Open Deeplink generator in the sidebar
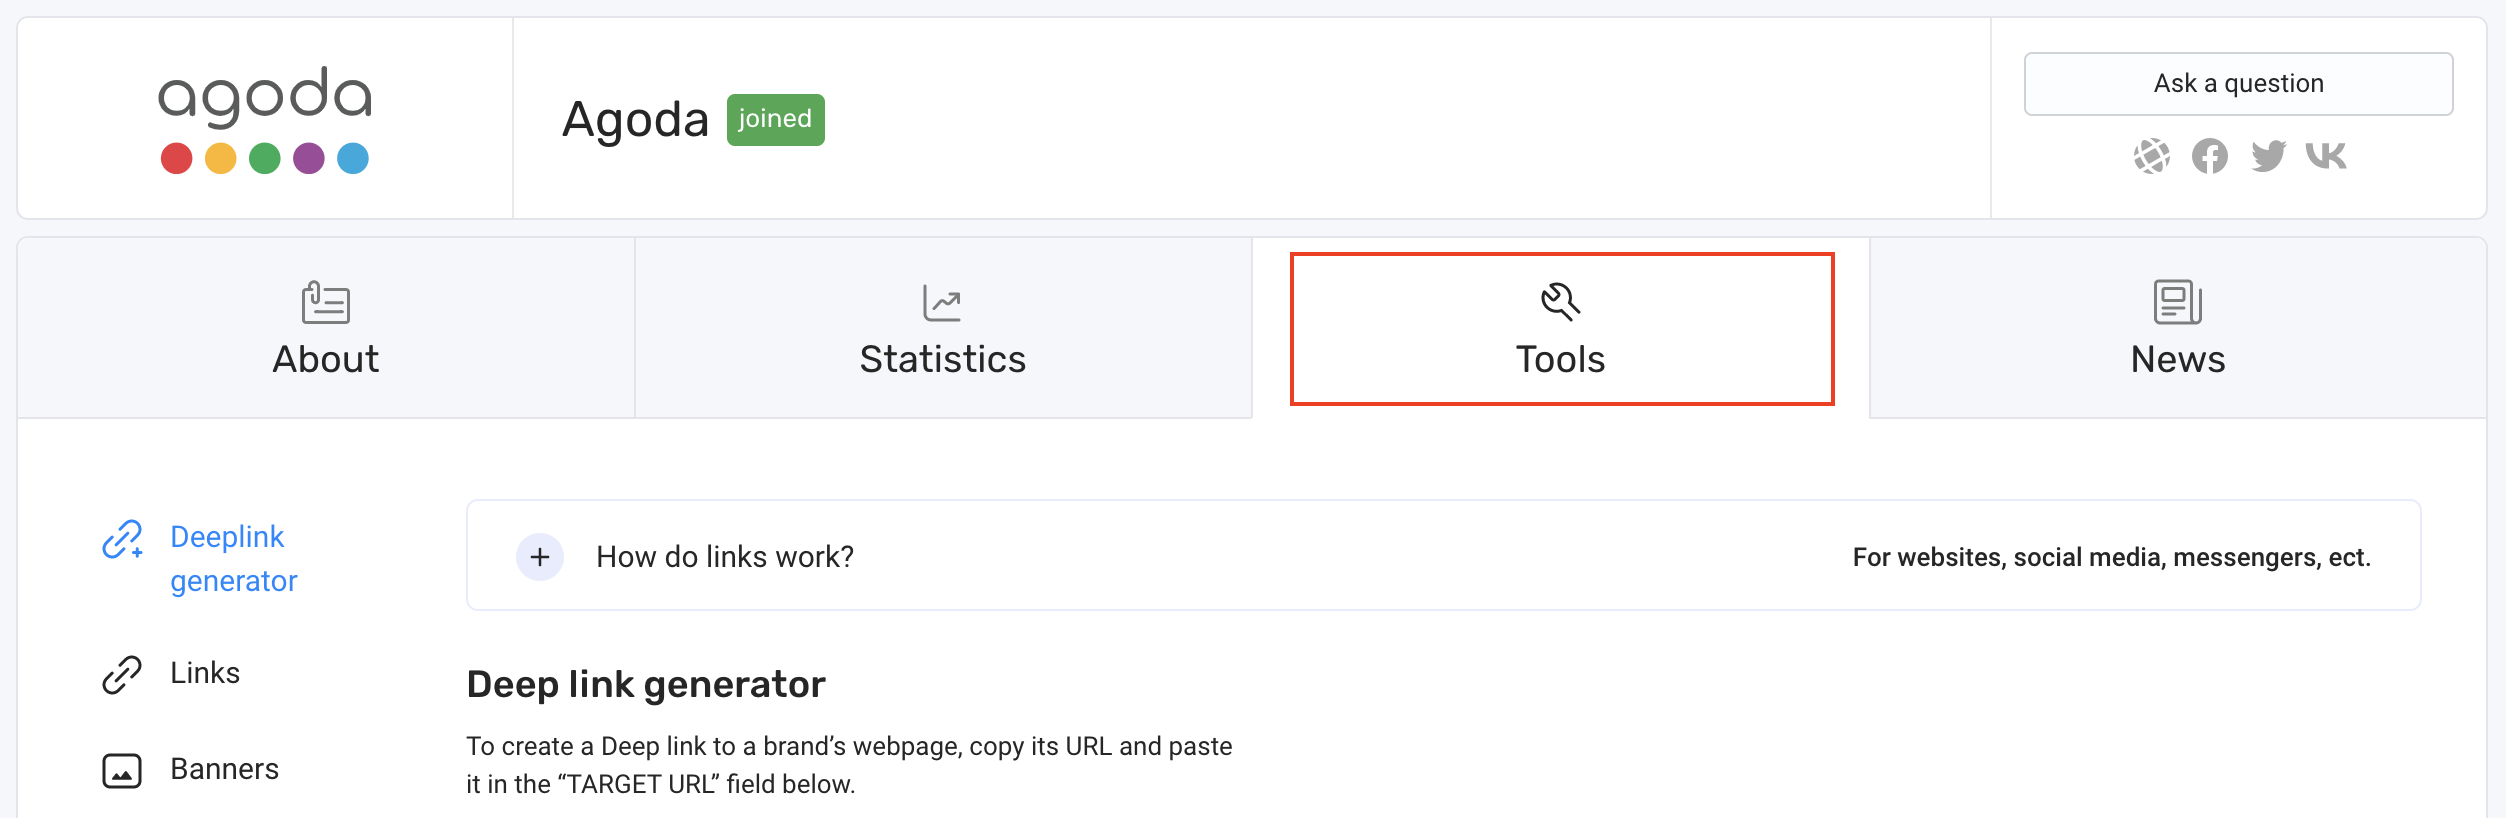The width and height of the screenshot is (2506, 818). pos(200,559)
